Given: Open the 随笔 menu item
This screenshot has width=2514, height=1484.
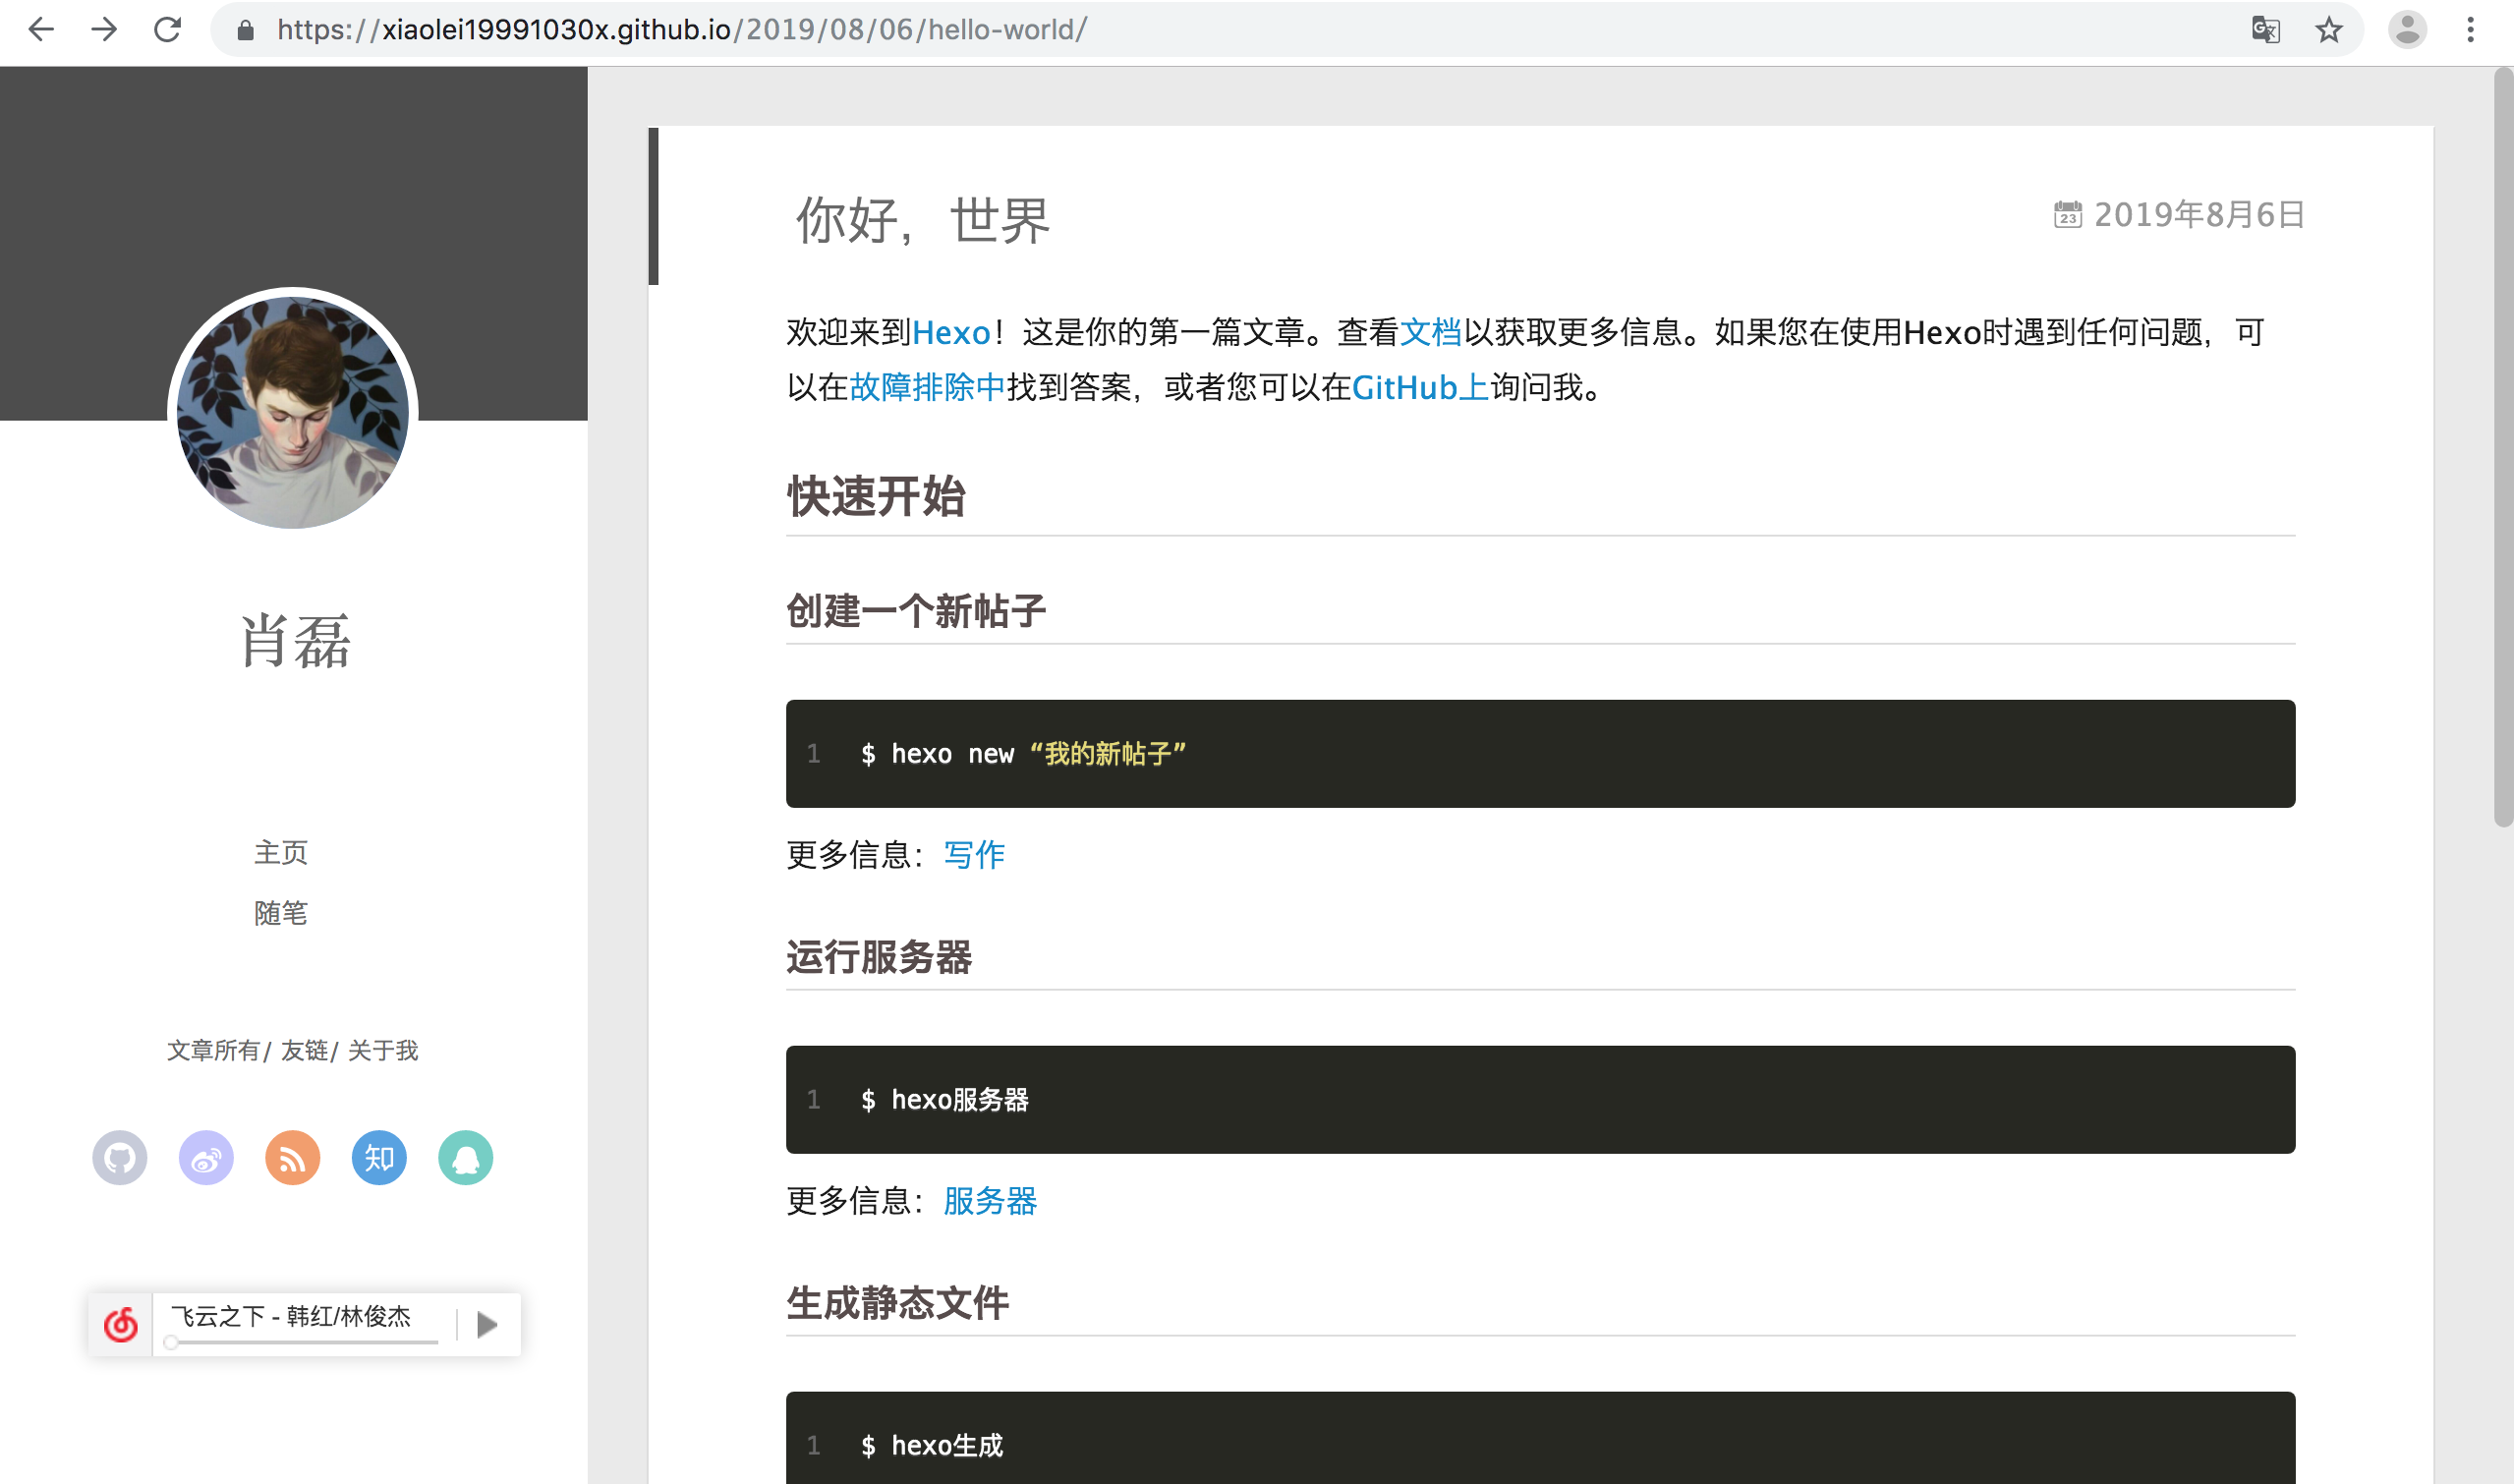Looking at the screenshot, I should [281, 913].
